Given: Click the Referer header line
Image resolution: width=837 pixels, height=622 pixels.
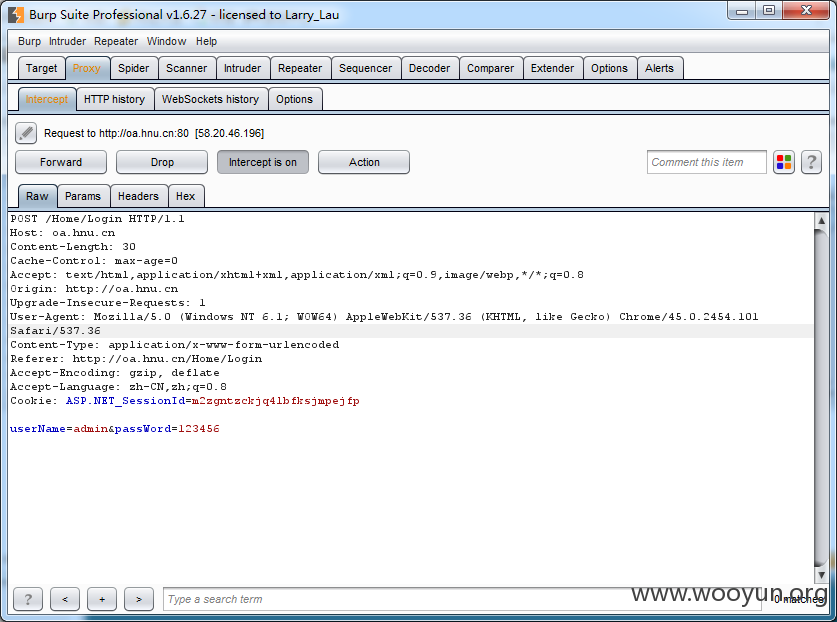Looking at the screenshot, I should [x=136, y=359].
